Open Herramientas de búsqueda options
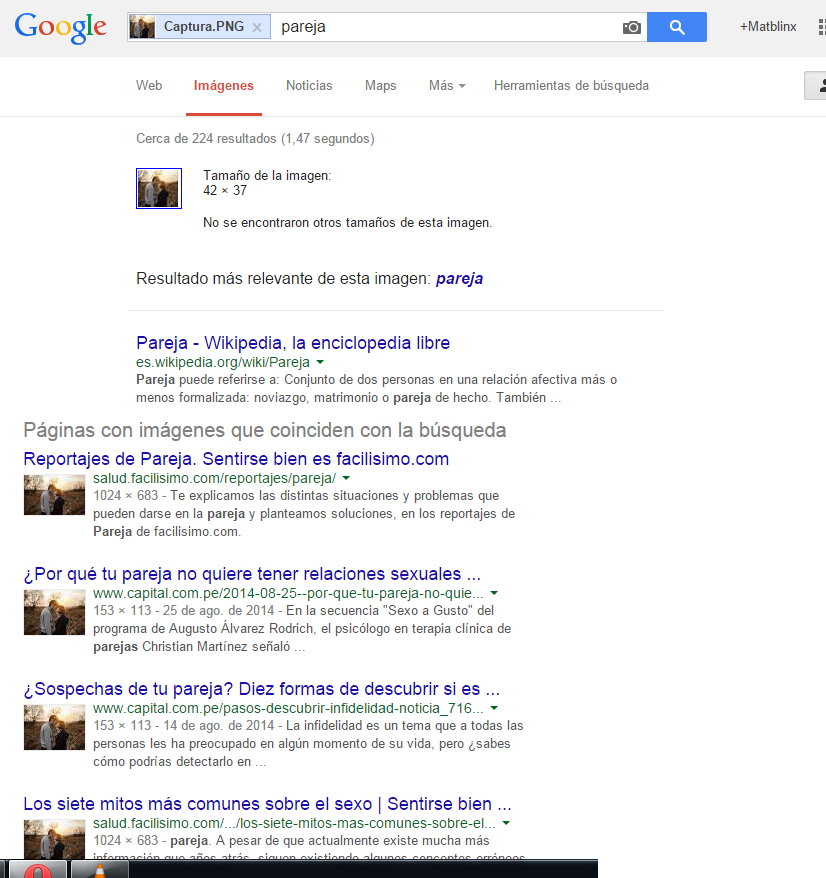 571,86
